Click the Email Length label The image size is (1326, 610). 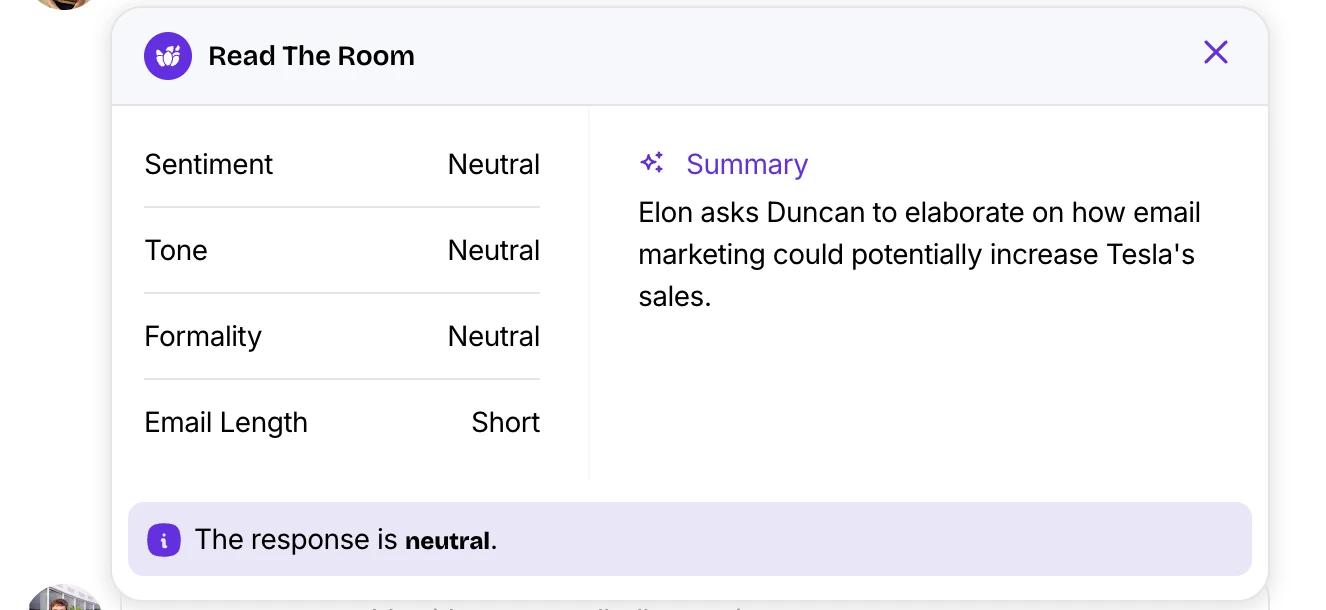pyautogui.click(x=226, y=422)
